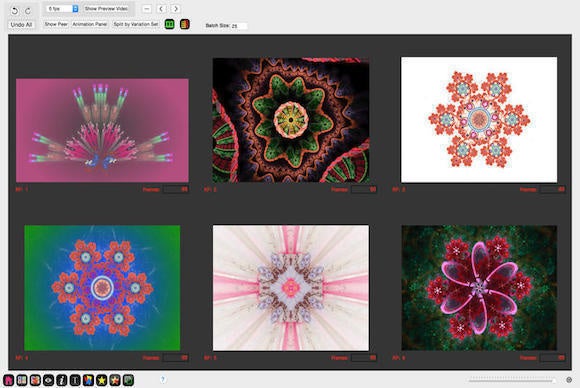This screenshot has width=580, height=388.
Task: Click the Batch Size input field
Action: (239, 26)
